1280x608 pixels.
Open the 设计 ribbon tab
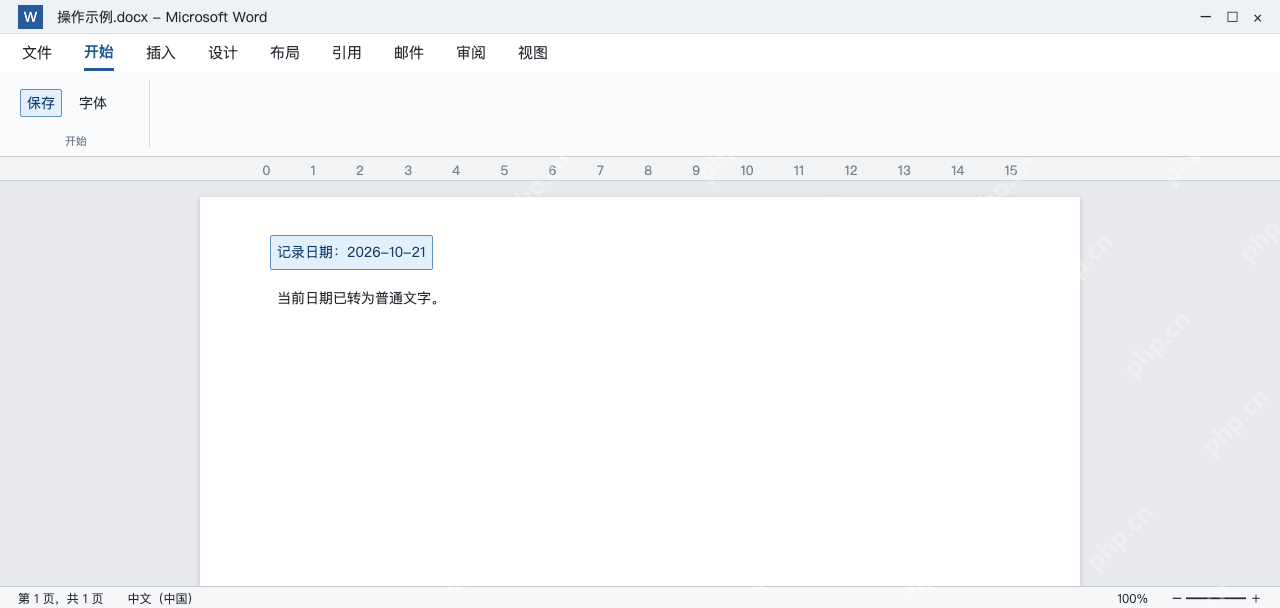223,53
